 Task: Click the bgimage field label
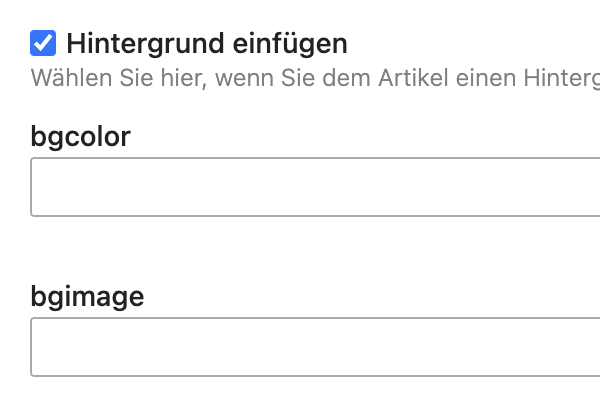pos(87,296)
